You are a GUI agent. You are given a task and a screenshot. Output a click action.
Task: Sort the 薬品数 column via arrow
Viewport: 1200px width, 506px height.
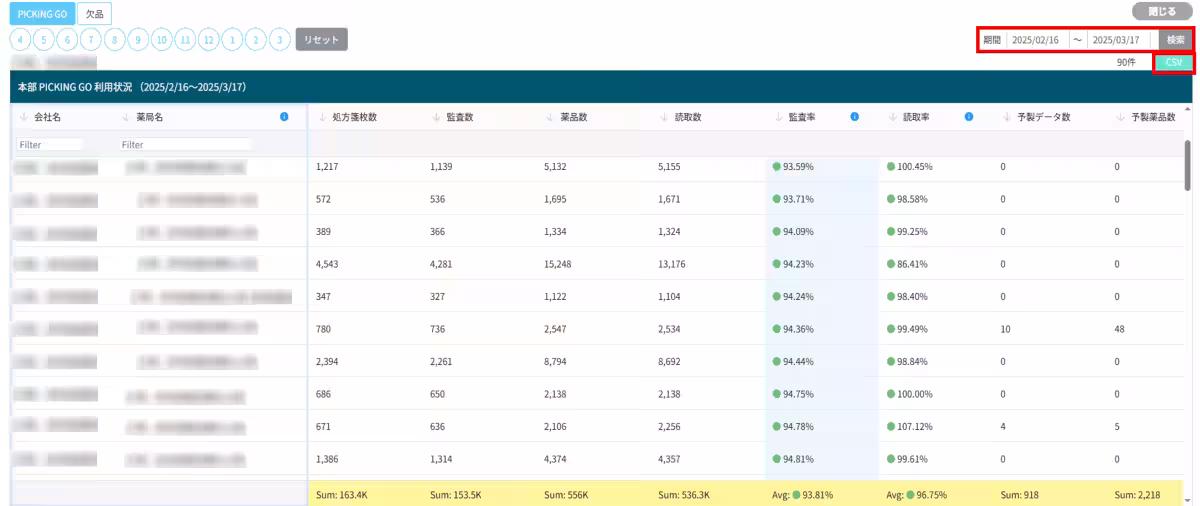tap(550, 117)
